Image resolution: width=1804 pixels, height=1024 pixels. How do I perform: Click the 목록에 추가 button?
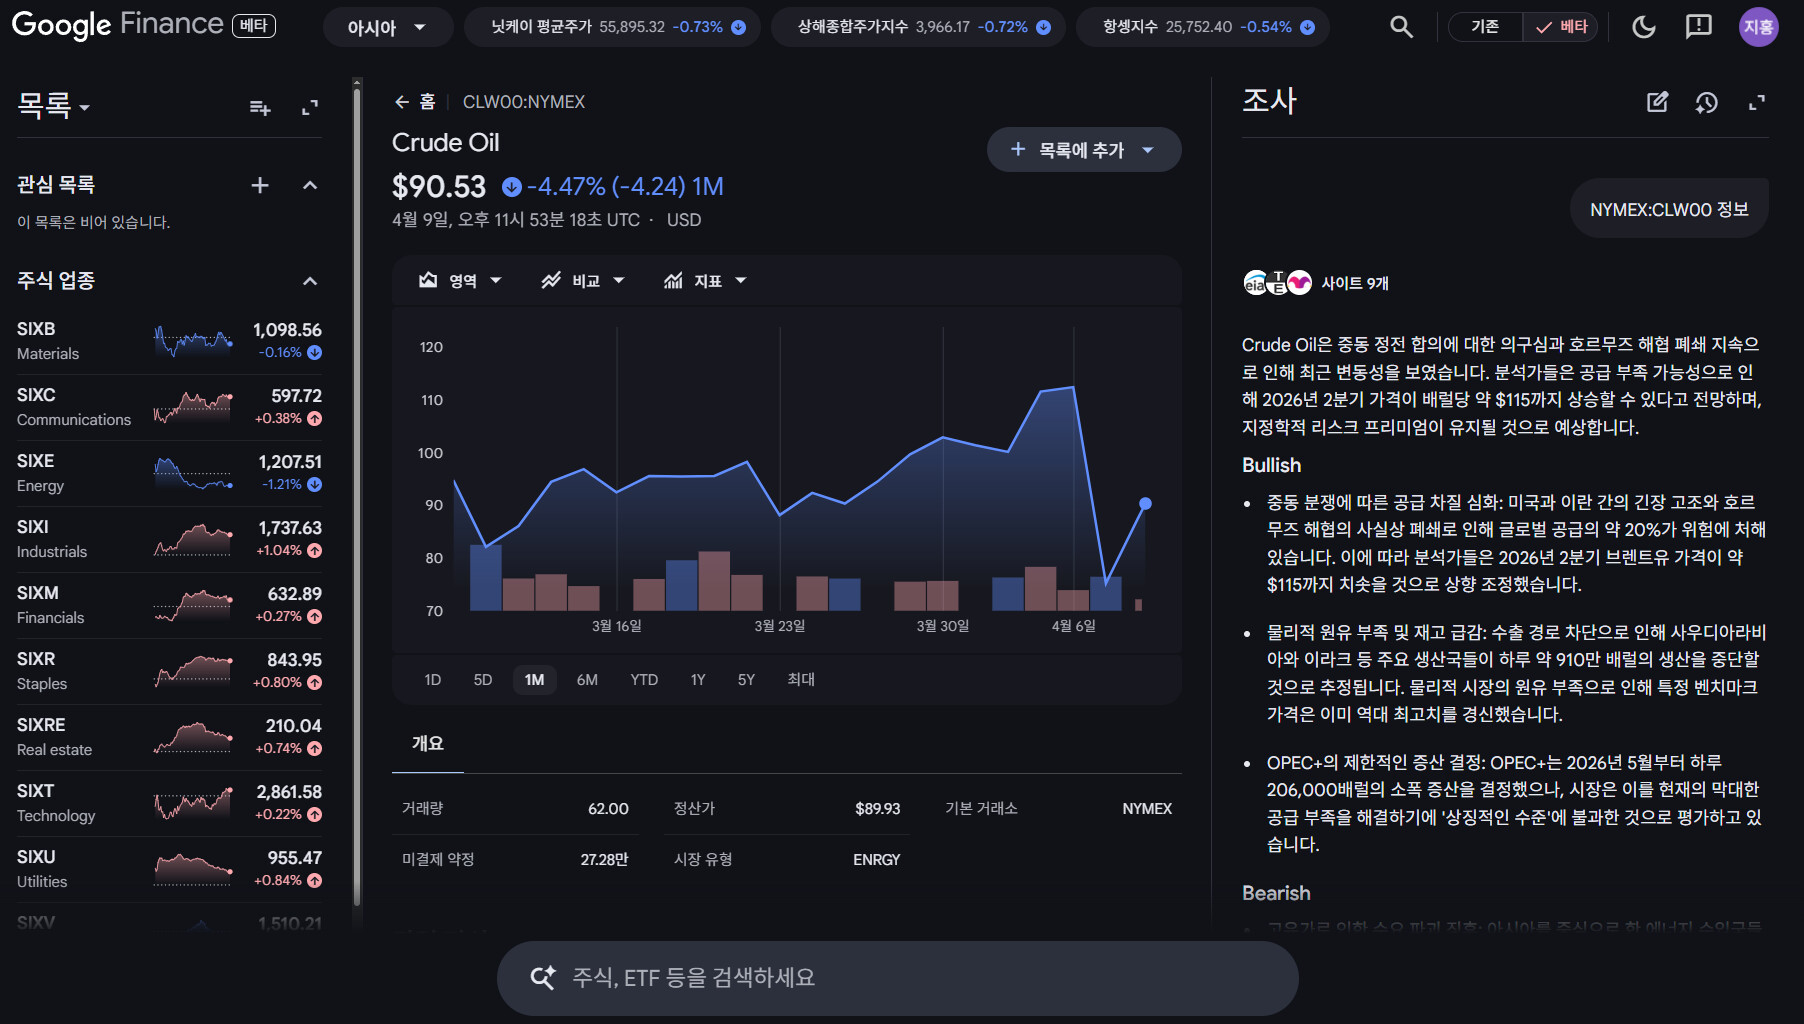pos(1084,150)
